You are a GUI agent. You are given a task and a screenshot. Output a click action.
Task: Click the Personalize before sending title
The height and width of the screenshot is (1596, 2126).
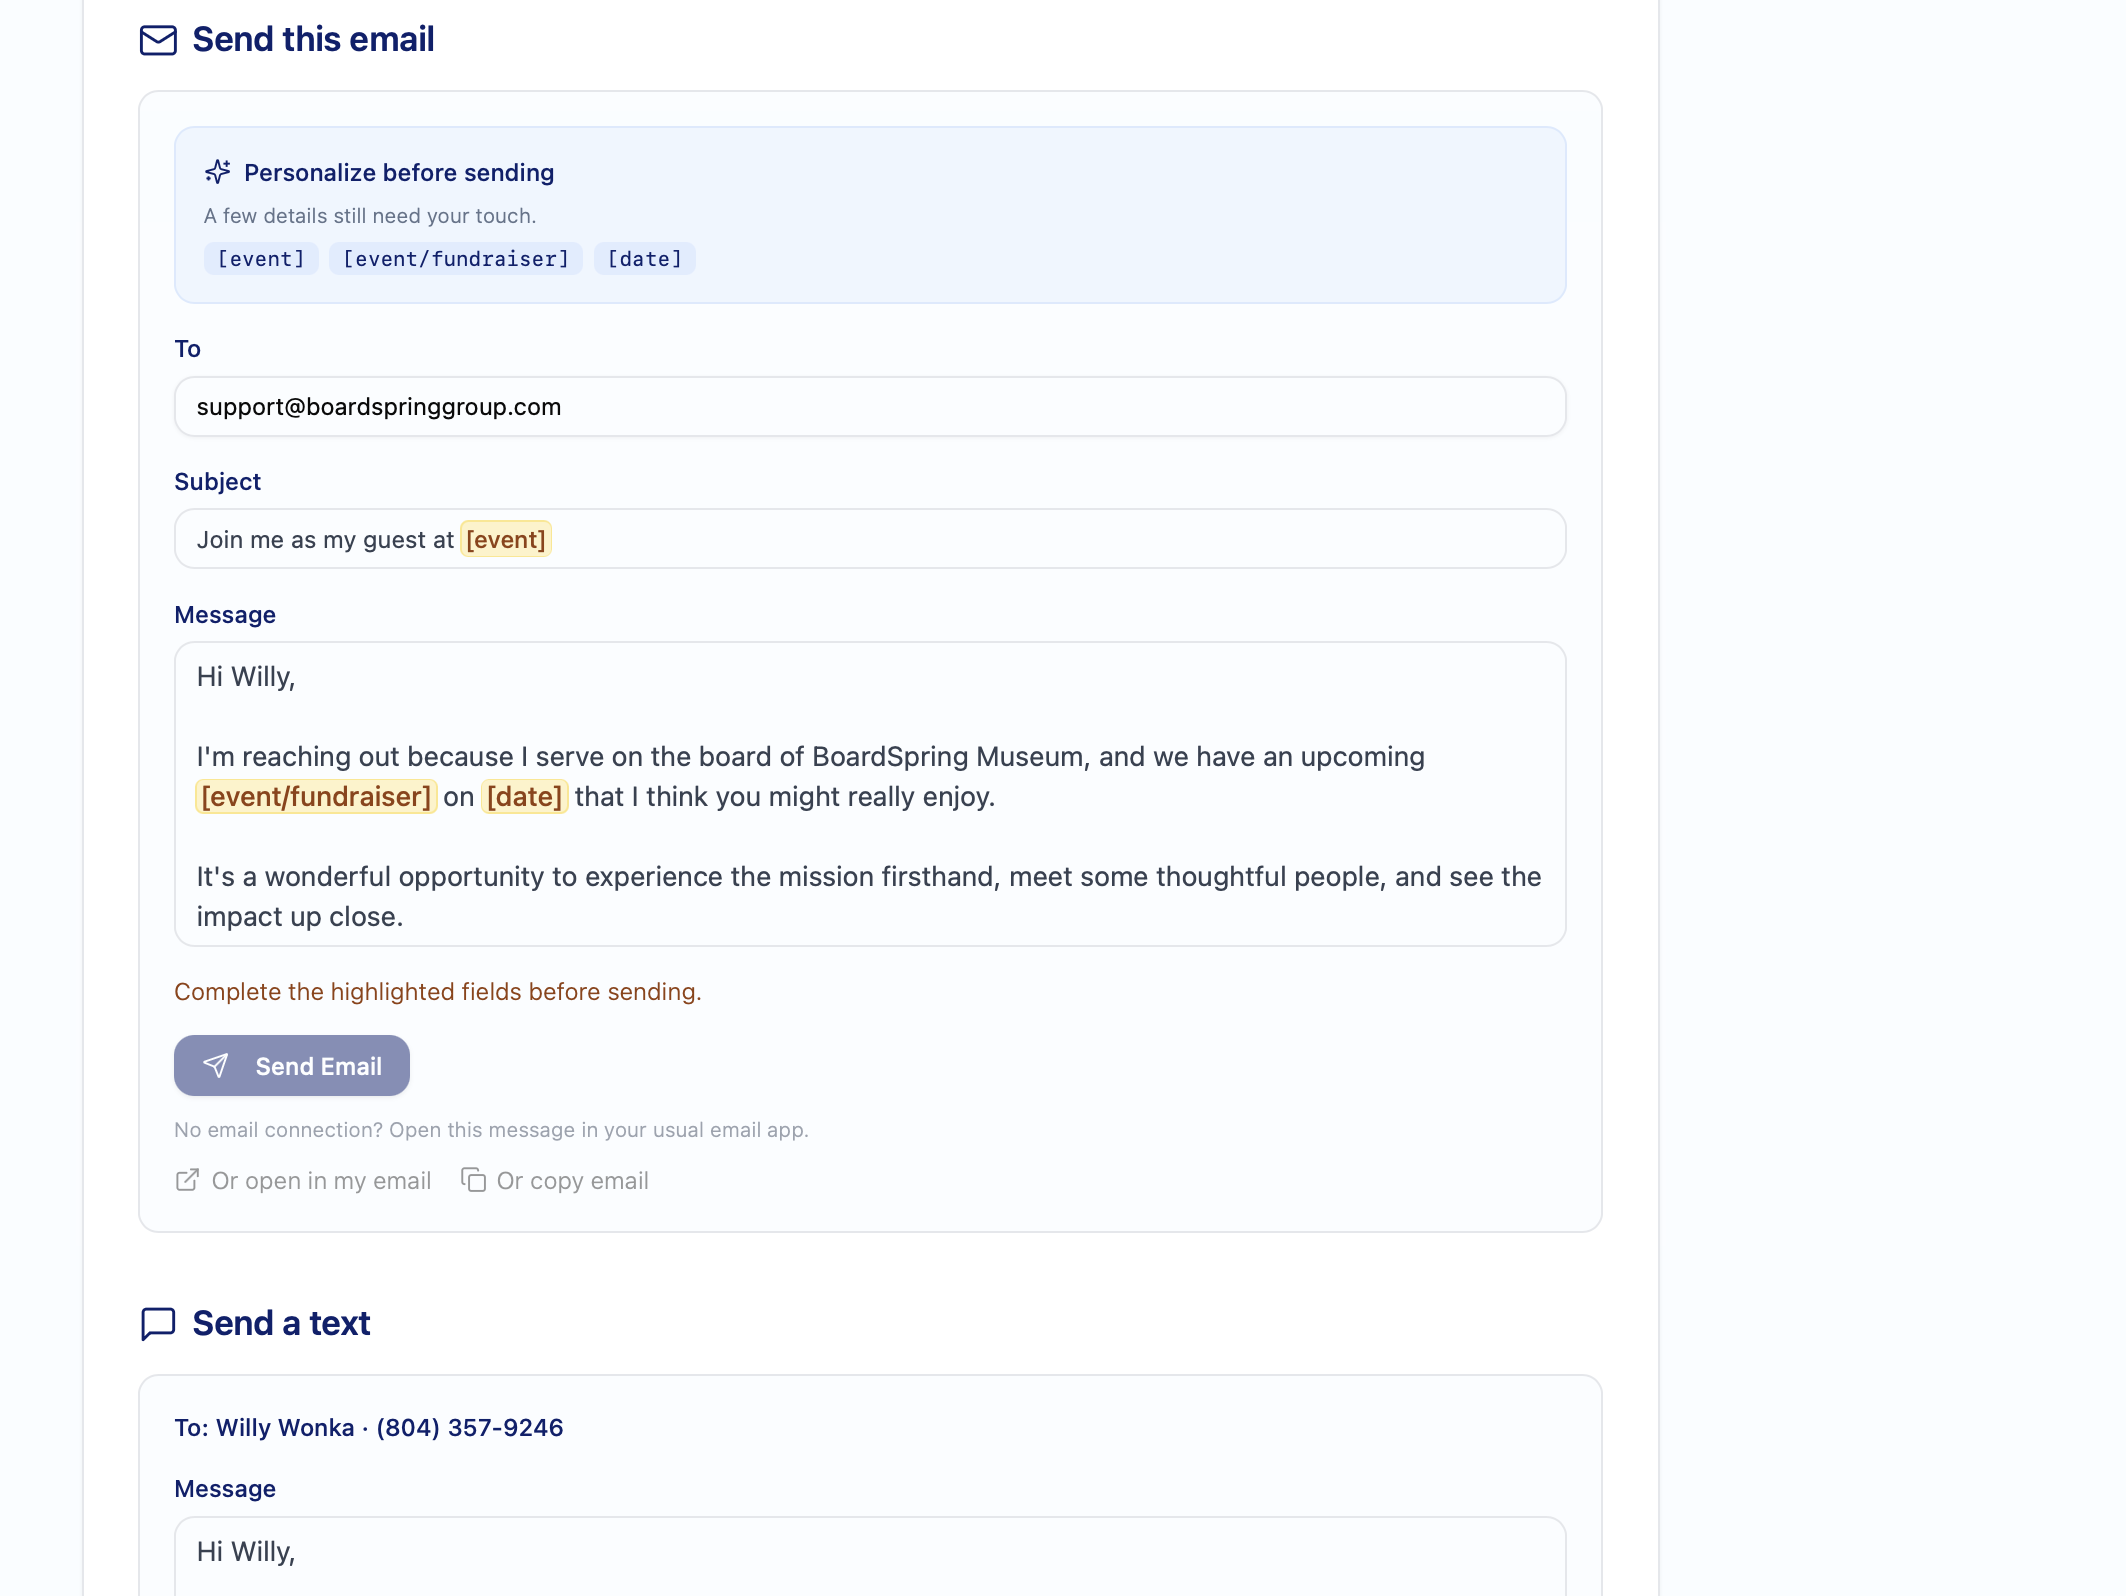pos(399,173)
